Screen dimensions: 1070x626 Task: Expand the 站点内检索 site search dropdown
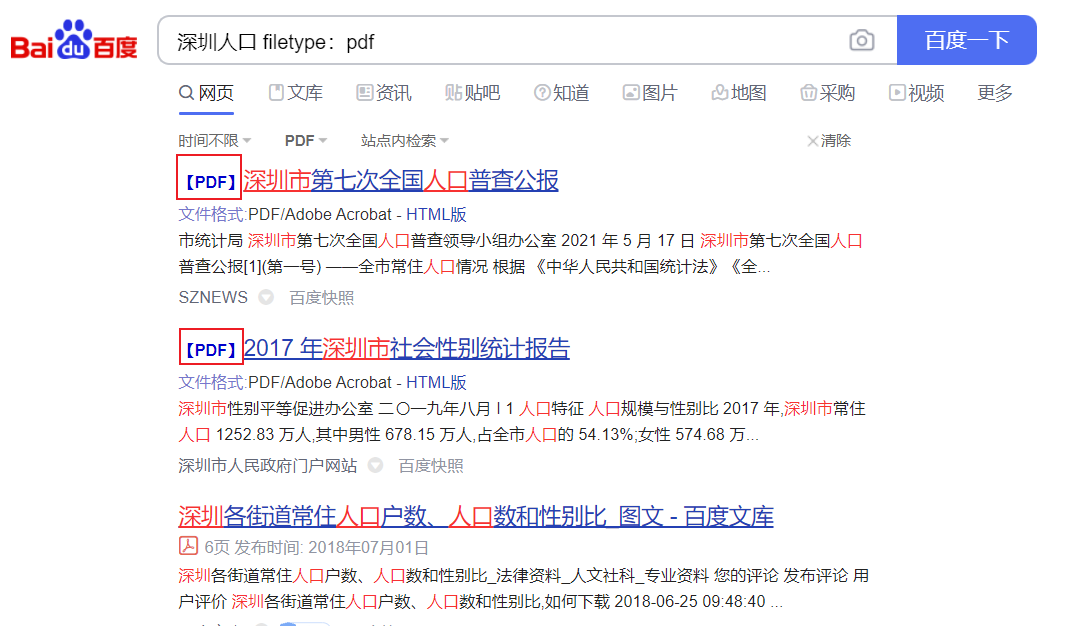pyautogui.click(x=403, y=140)
